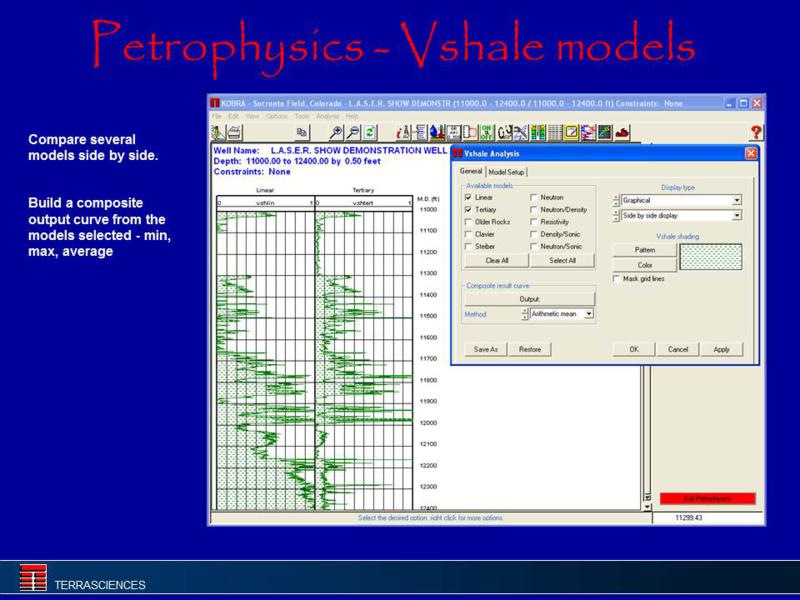Viewport: 800px width, 600px height.
Task: Click the Output button
Action: pyautogui.click(x=529, y=299)
